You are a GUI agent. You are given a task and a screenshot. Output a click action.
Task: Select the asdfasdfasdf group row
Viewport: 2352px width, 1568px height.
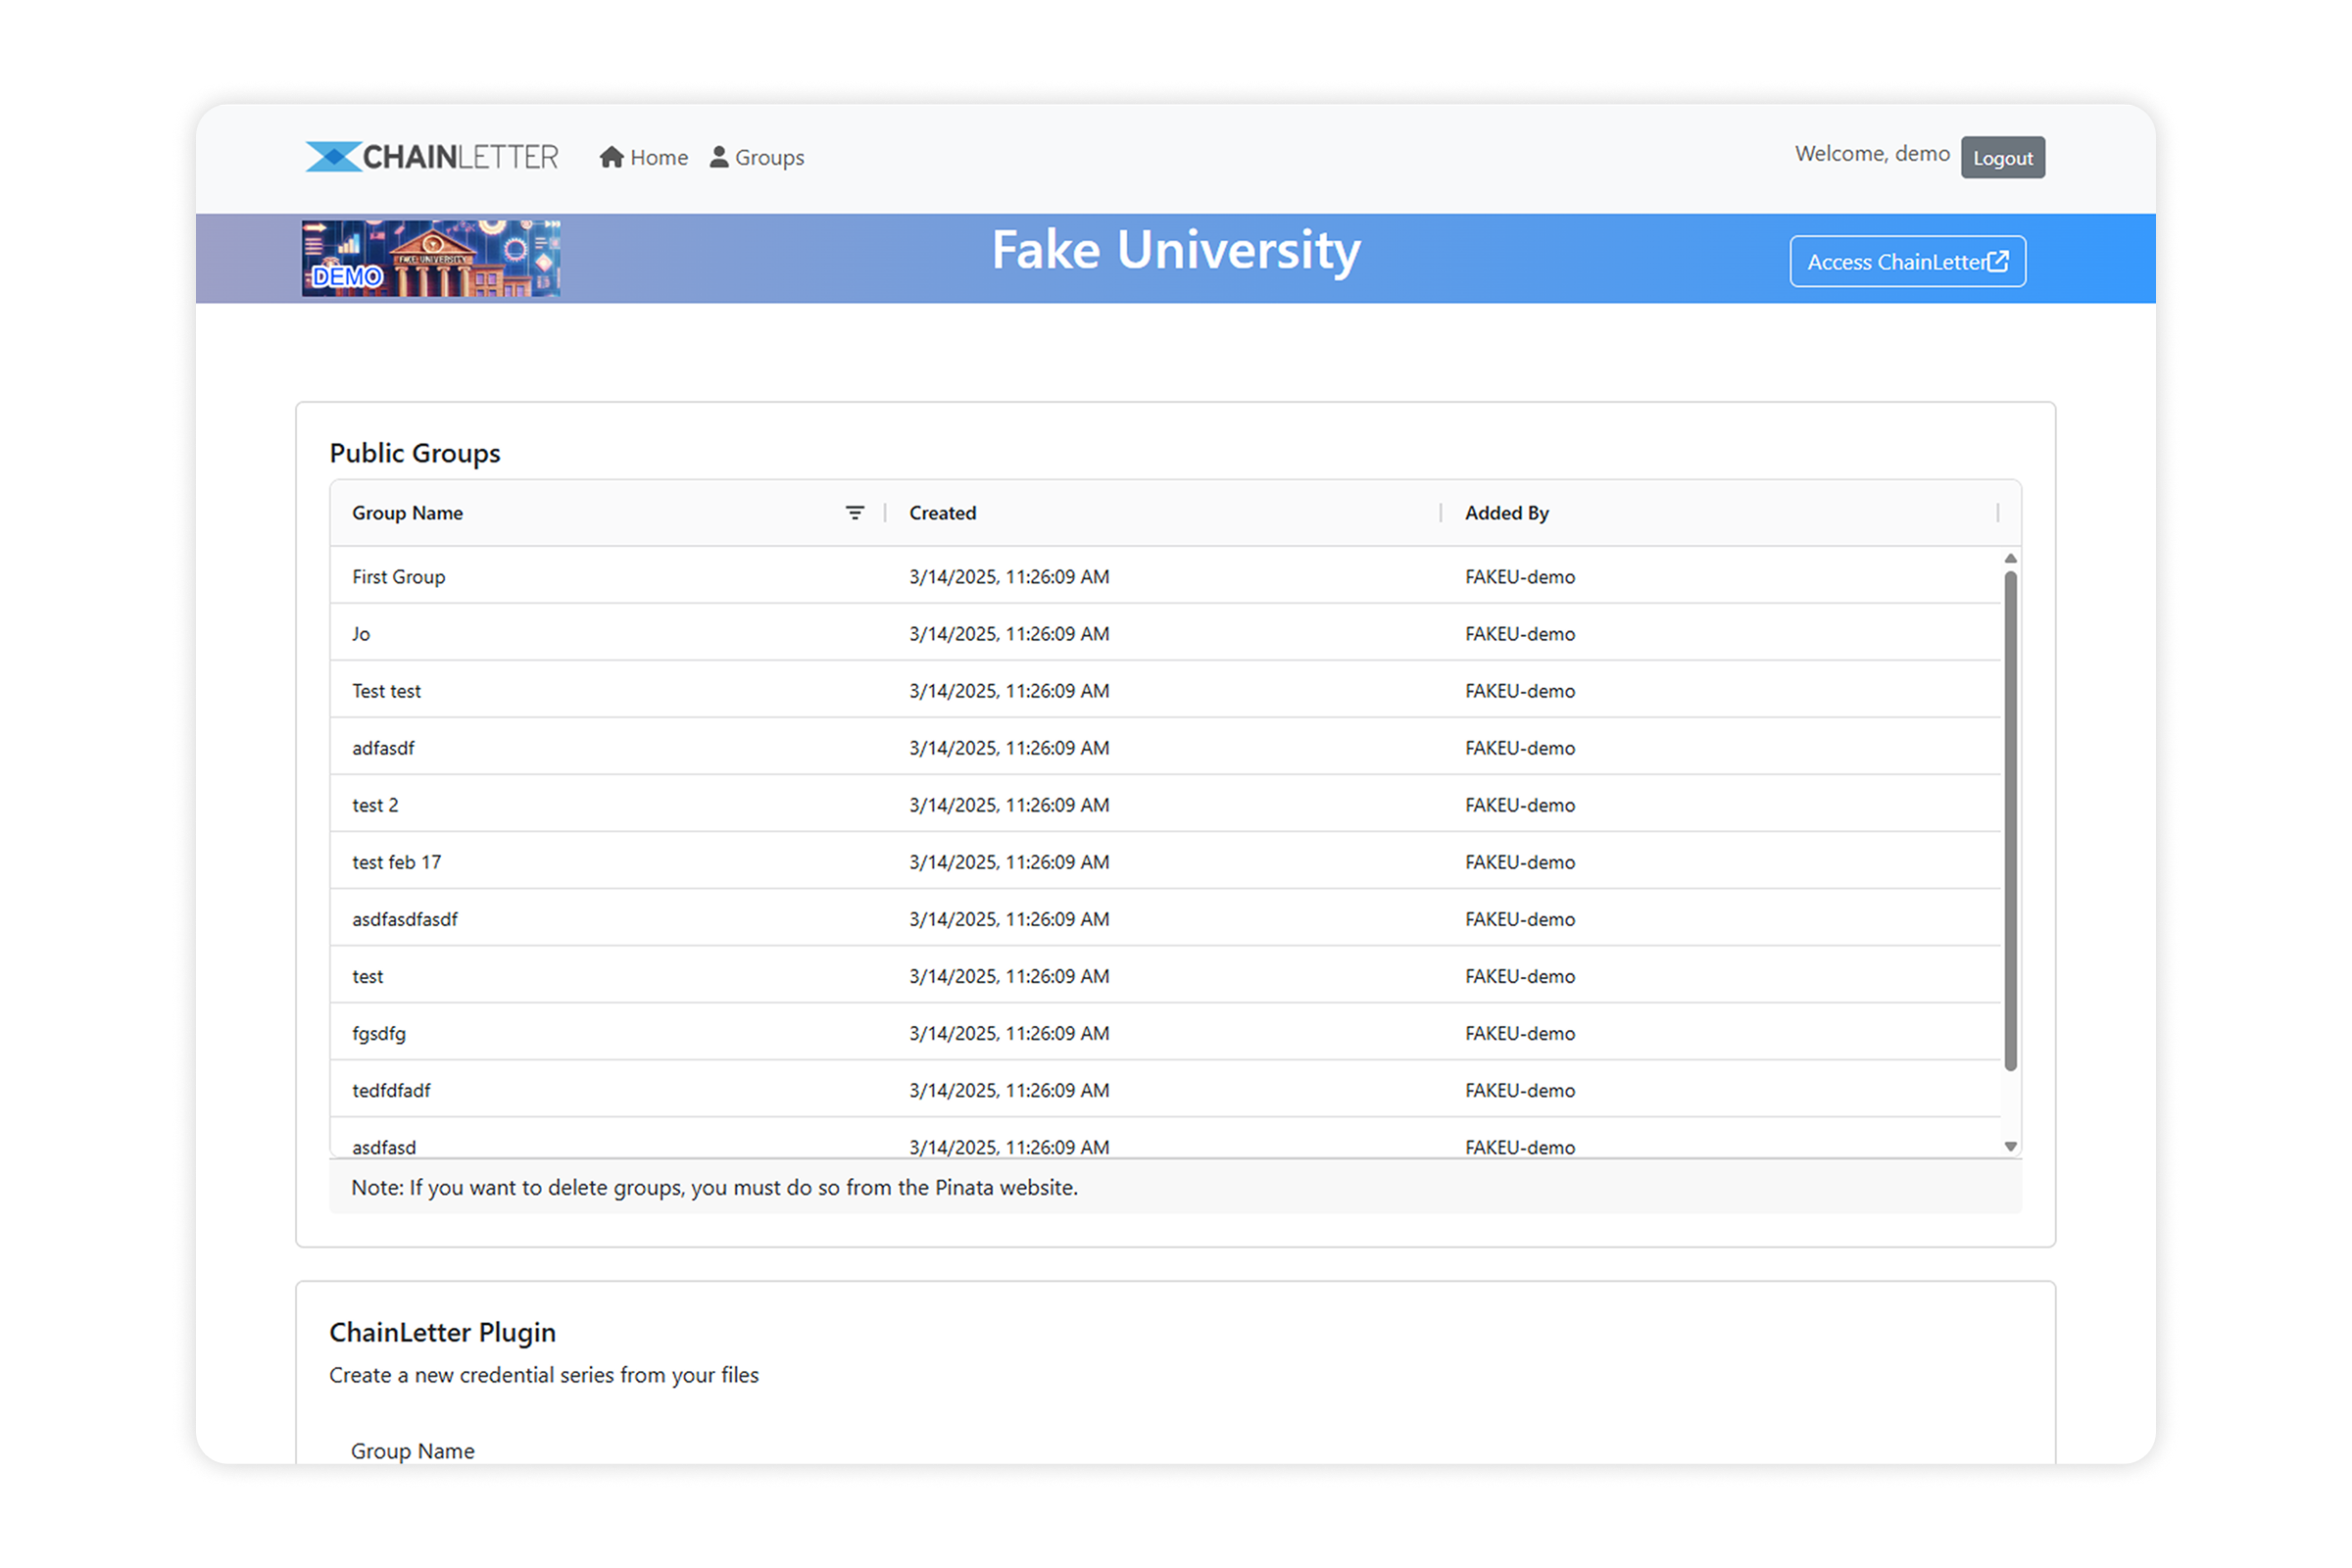point(1166,919)
